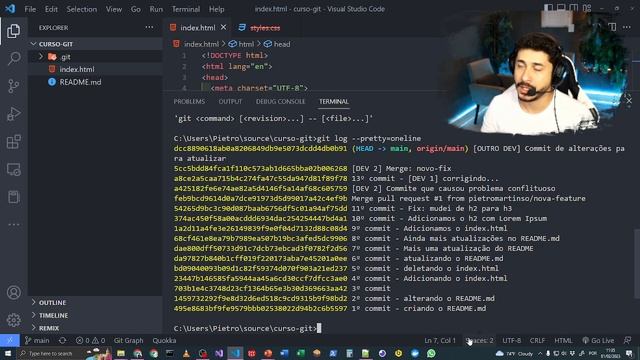The height and width of the screenshot is (360, 640).
Task: Open the Selection menu
Action: tap(82, 9)
